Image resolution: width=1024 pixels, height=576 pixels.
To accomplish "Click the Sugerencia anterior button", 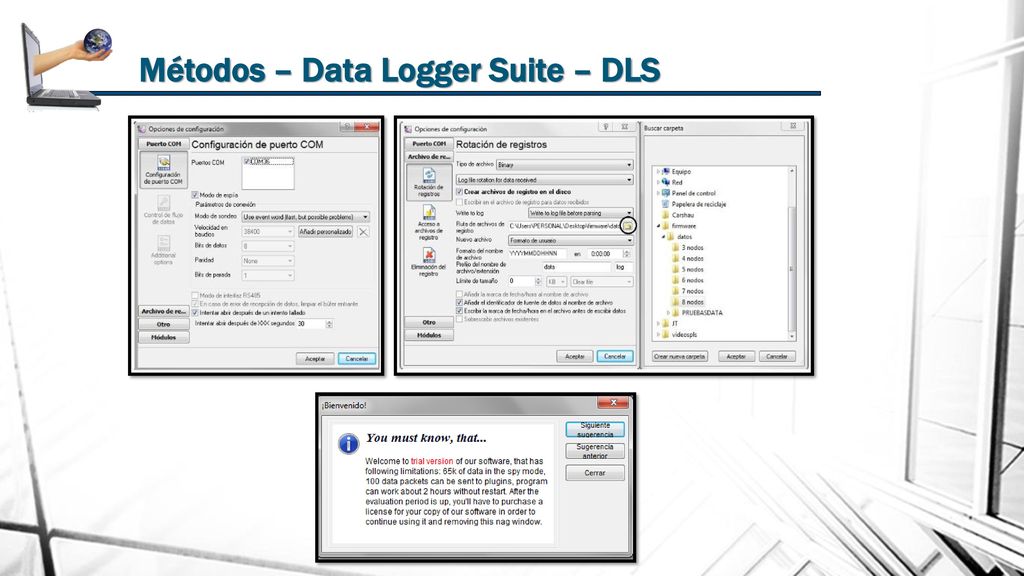I will 595,451.
